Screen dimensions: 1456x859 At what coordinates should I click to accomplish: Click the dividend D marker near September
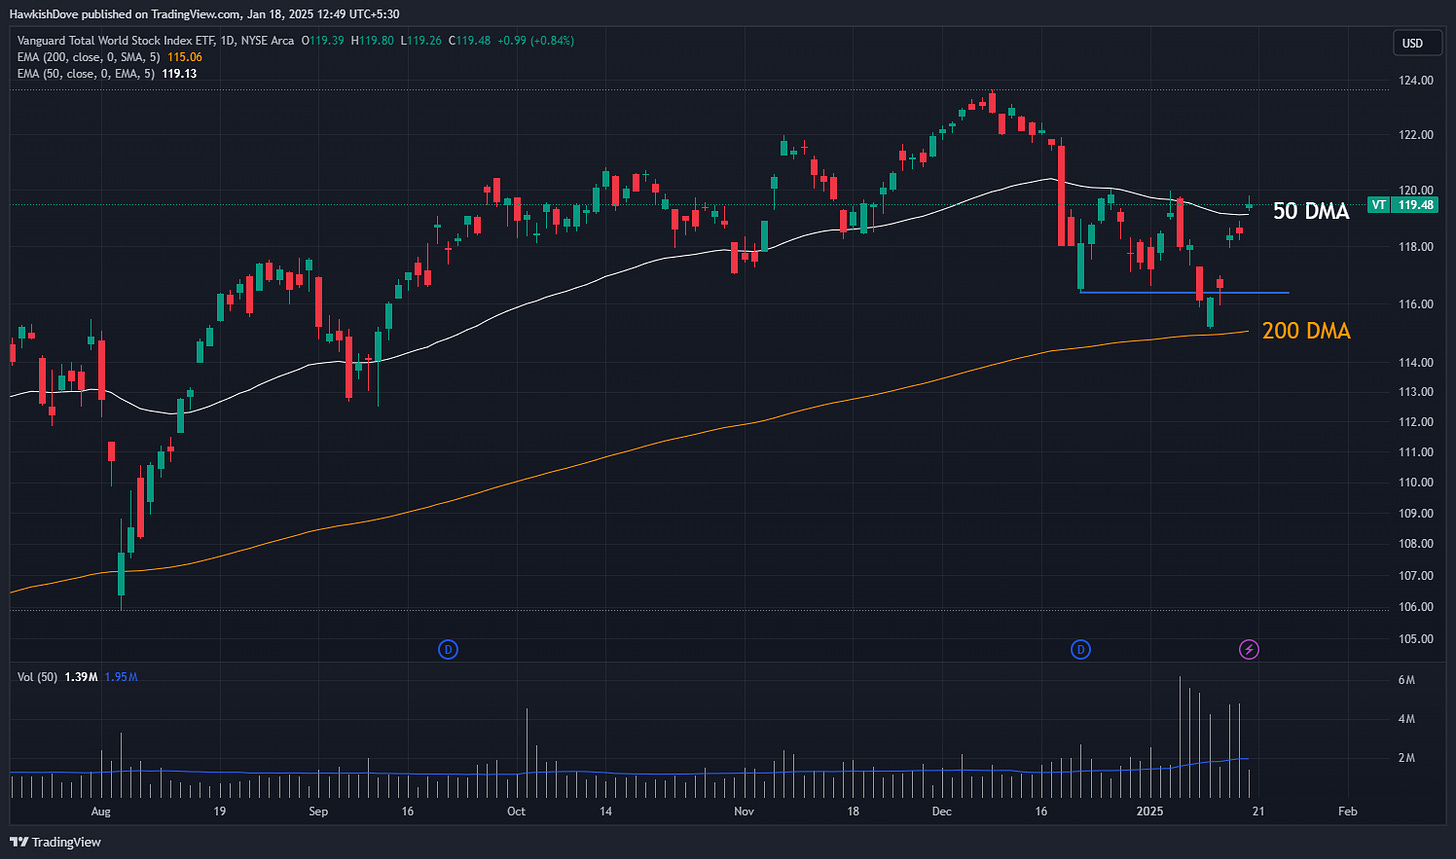(x=448, y=650)
